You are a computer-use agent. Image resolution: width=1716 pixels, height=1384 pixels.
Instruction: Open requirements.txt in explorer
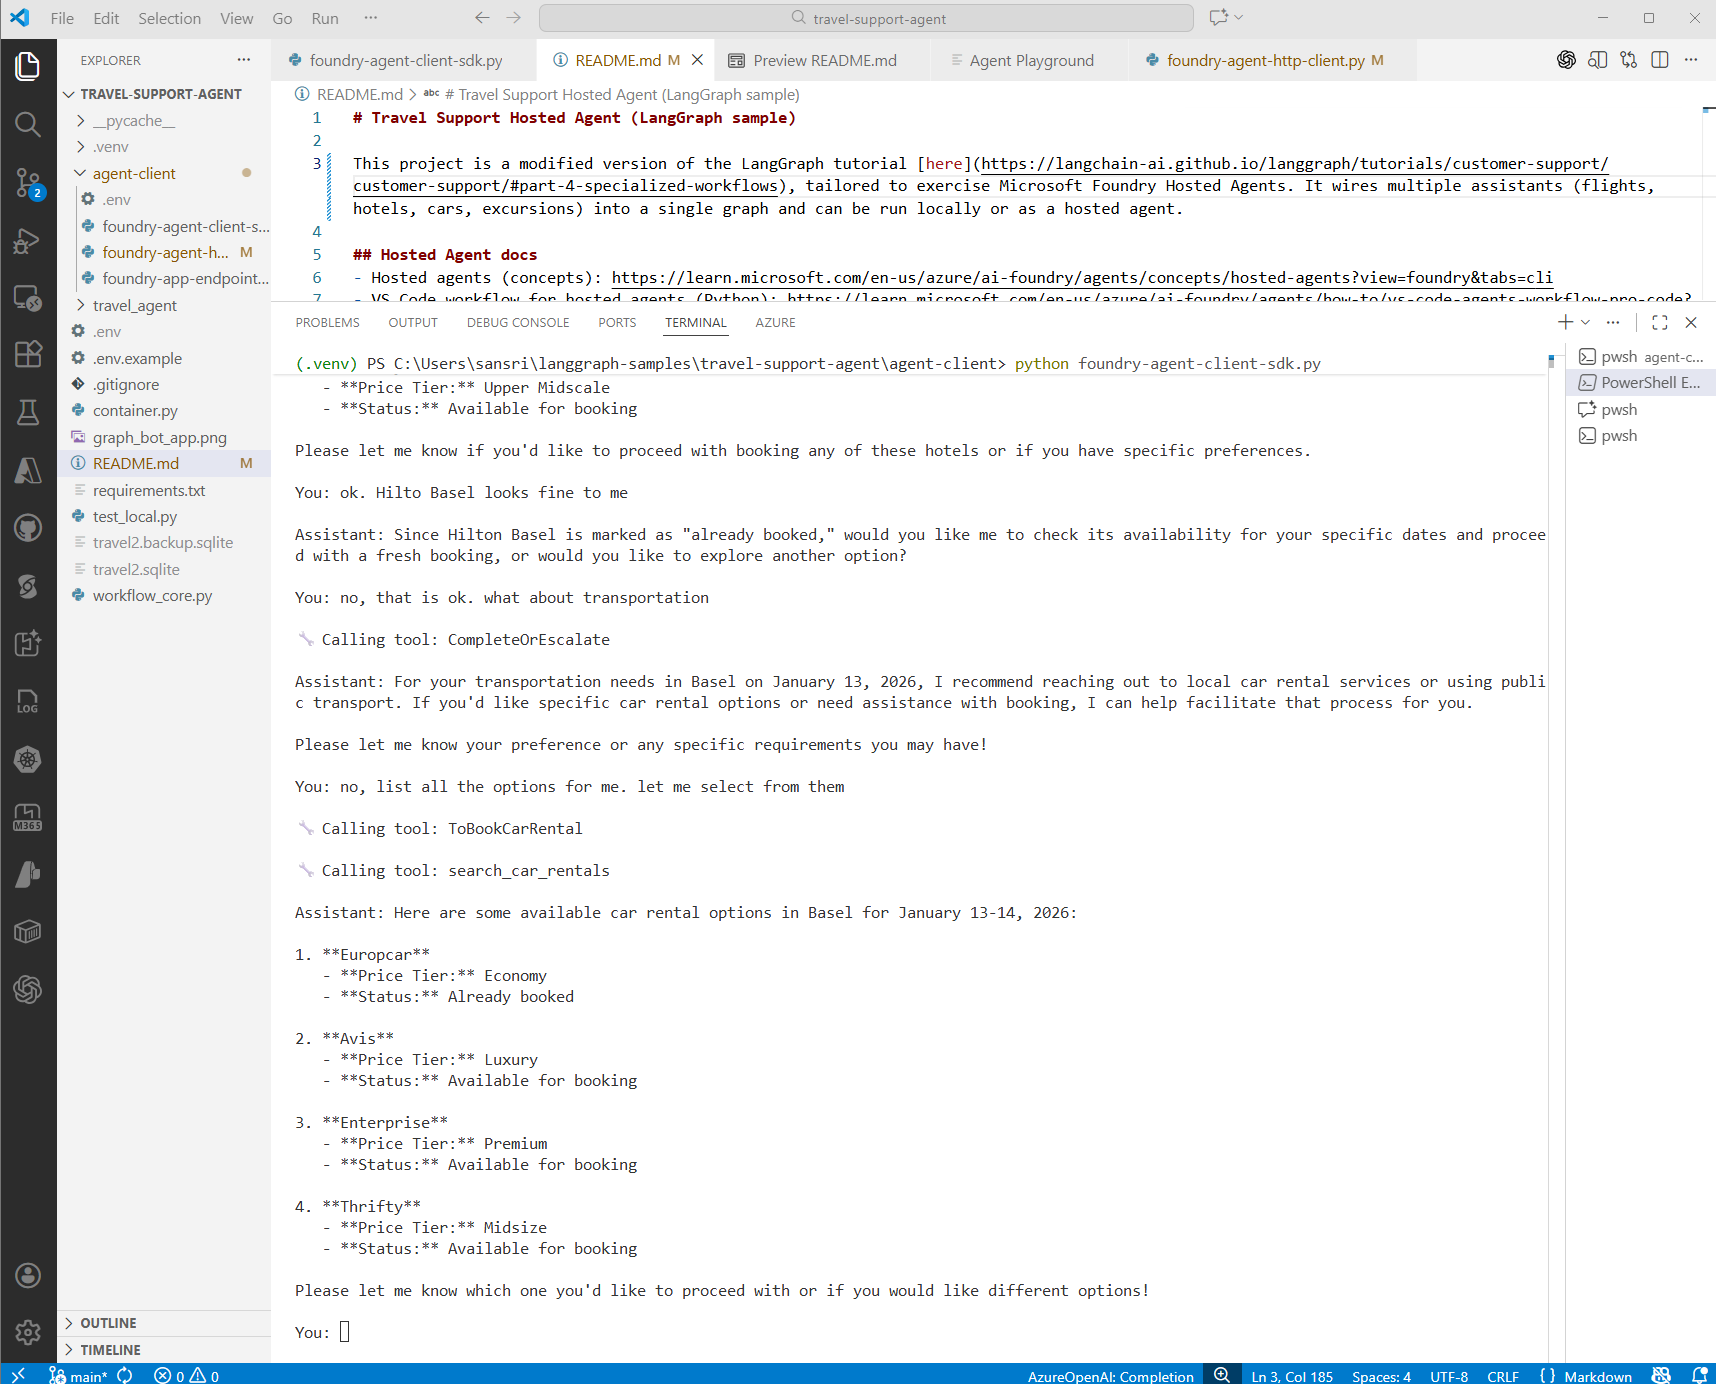[x=148, y=490]
